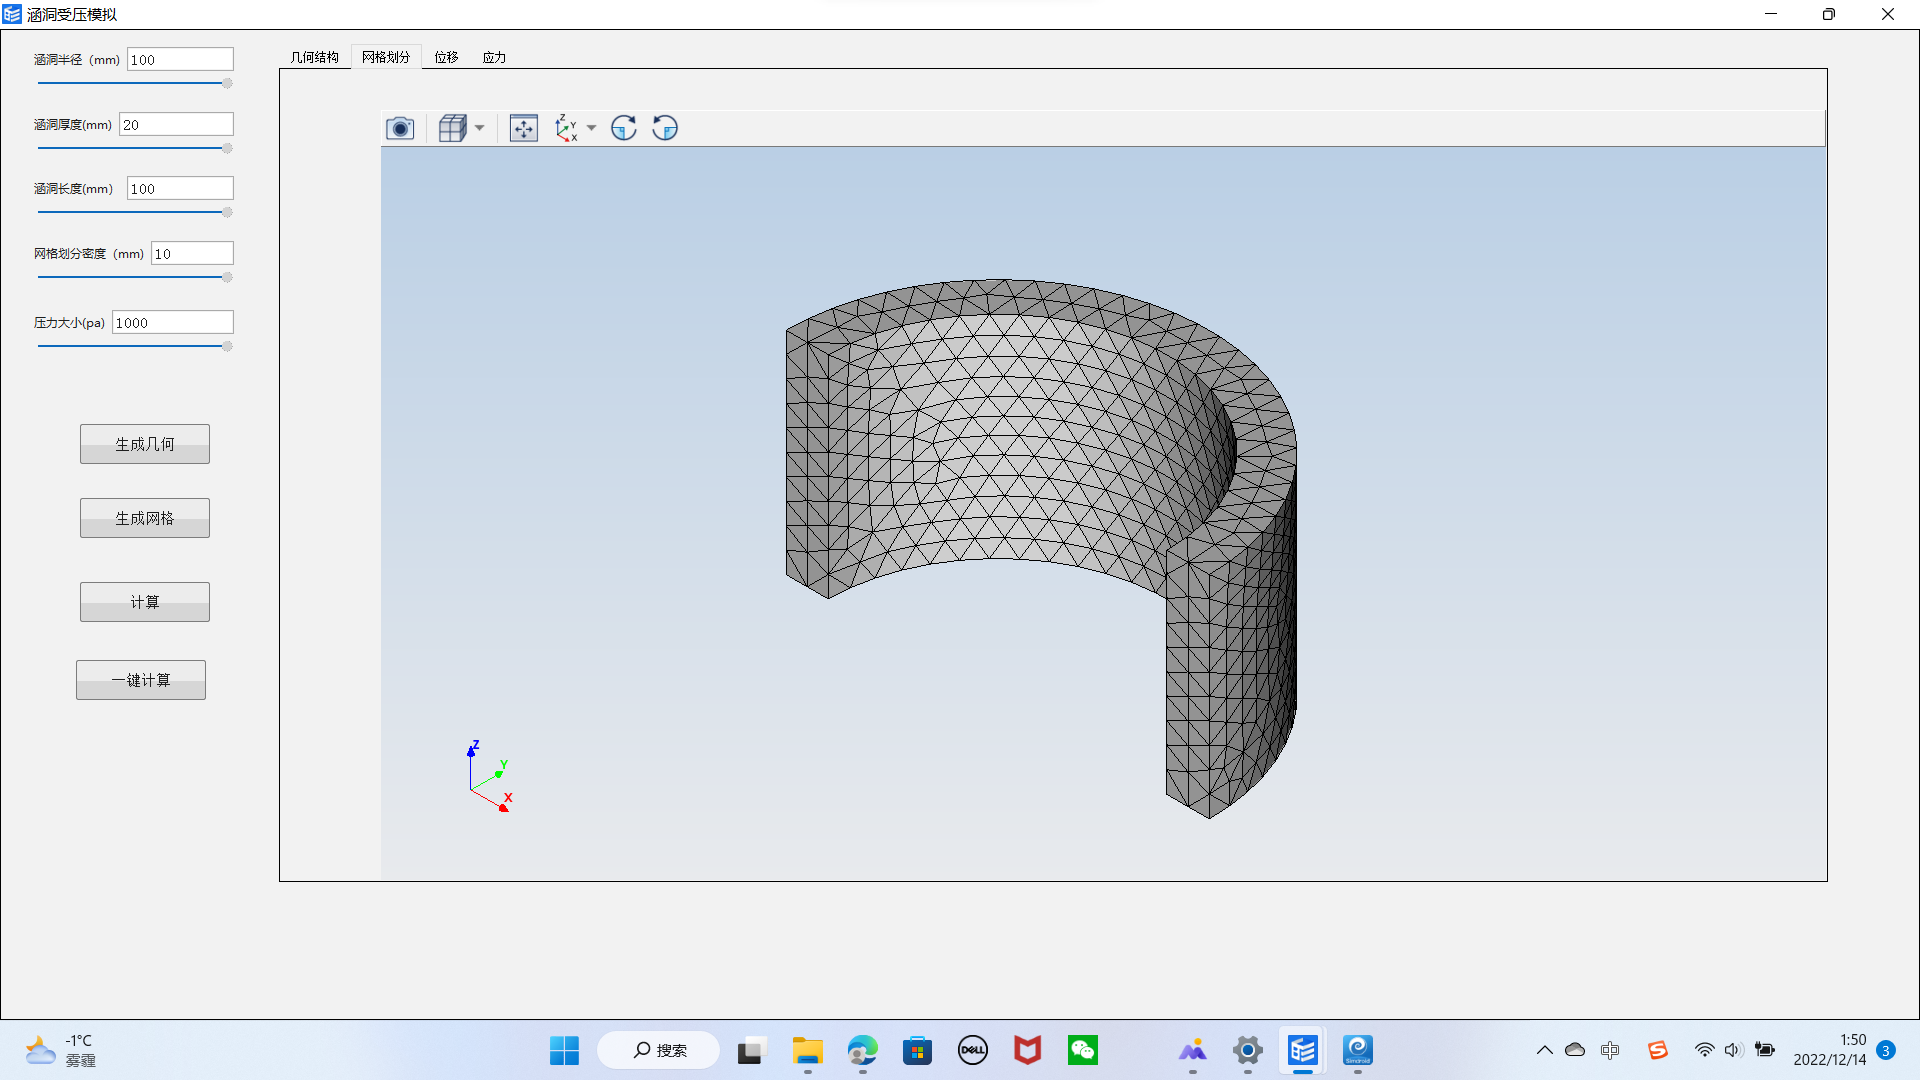1920x1080 pixels.
Task: Click the taskbar 搜索 box
Action: (x=658, y=1050)
